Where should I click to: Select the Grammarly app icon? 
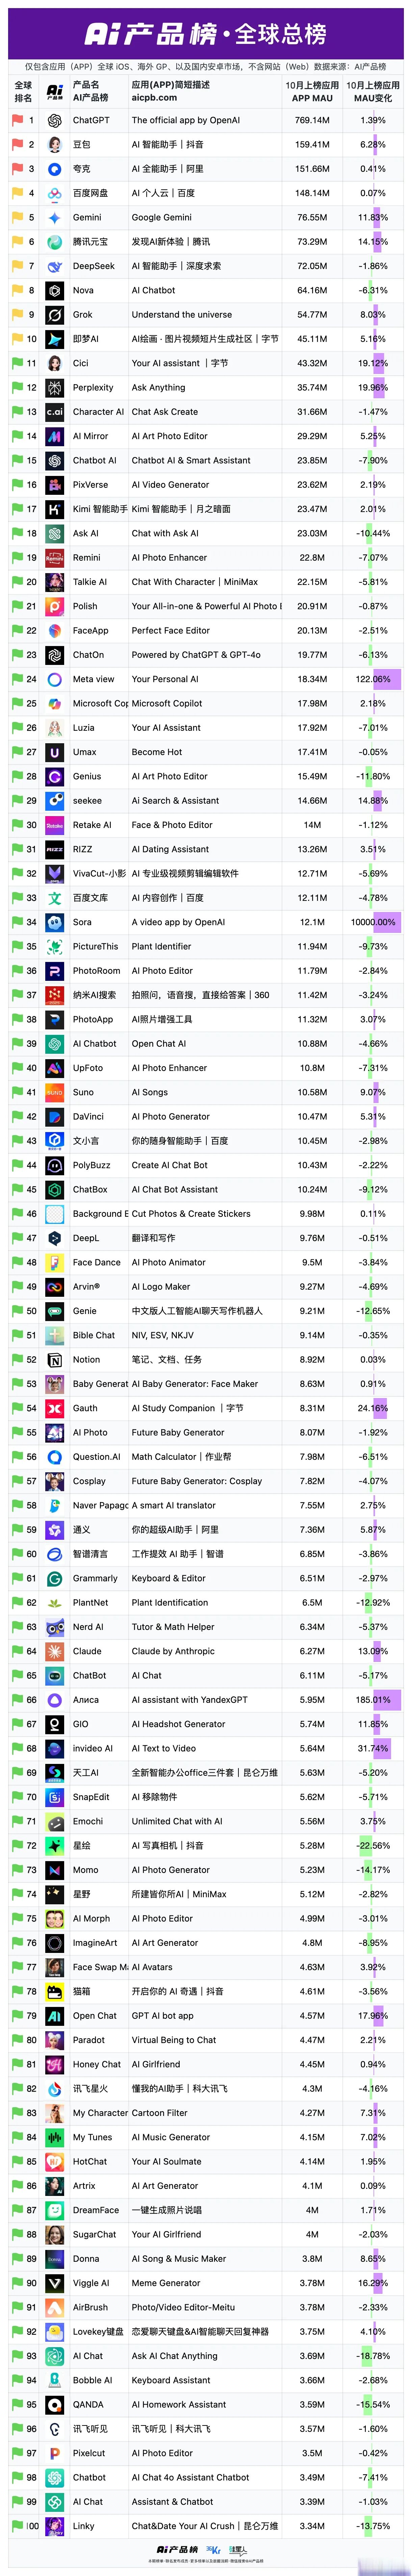point(55,1578)
